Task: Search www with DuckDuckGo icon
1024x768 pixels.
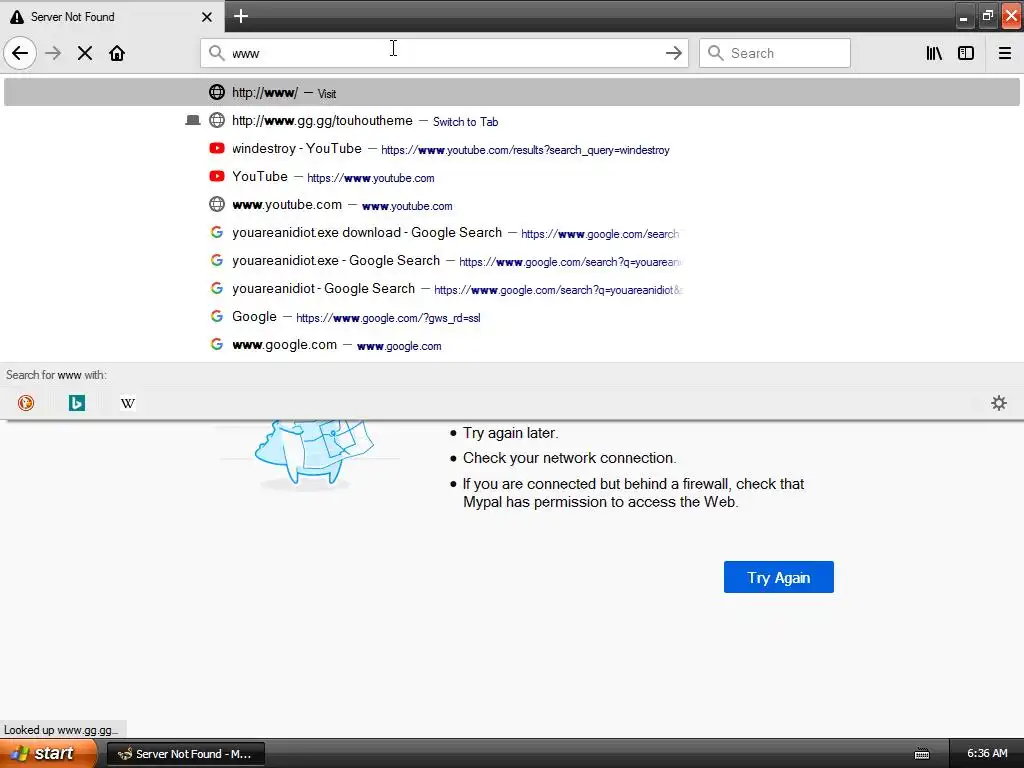Action: click(x=26, y=403)
